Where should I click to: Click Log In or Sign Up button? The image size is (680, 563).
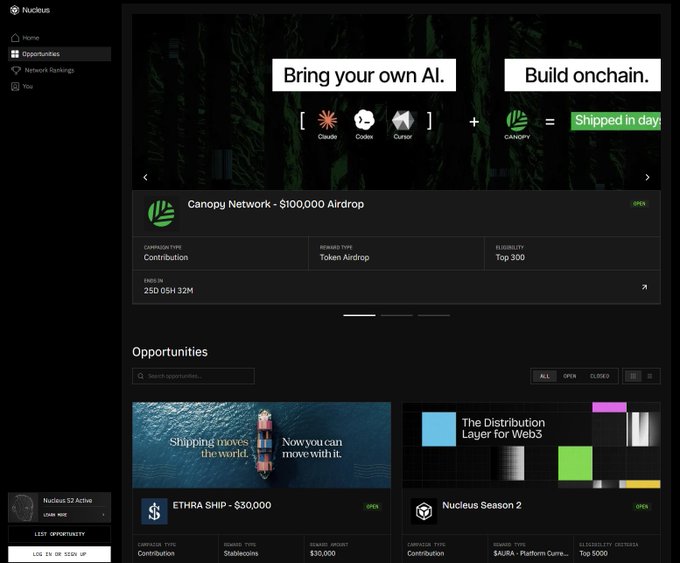pyautogui.click(x=59, y=554)
